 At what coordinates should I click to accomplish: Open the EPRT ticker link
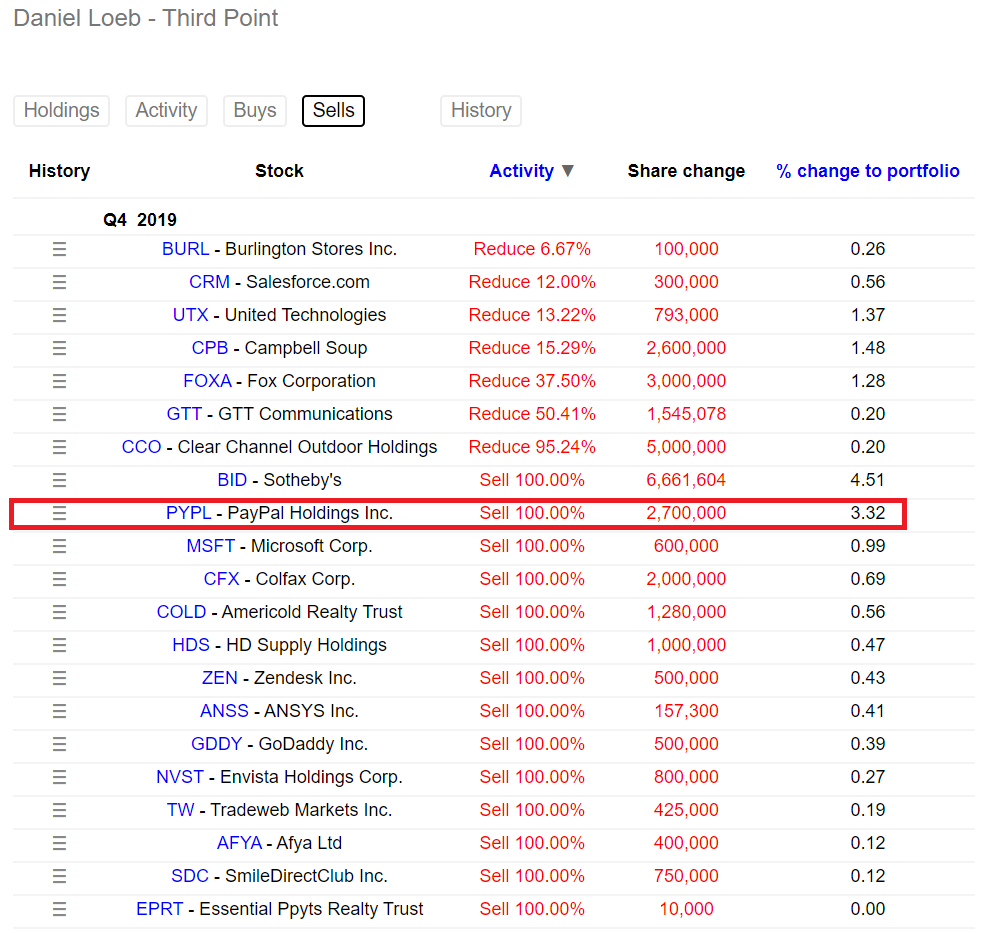(x=160, y=909)
